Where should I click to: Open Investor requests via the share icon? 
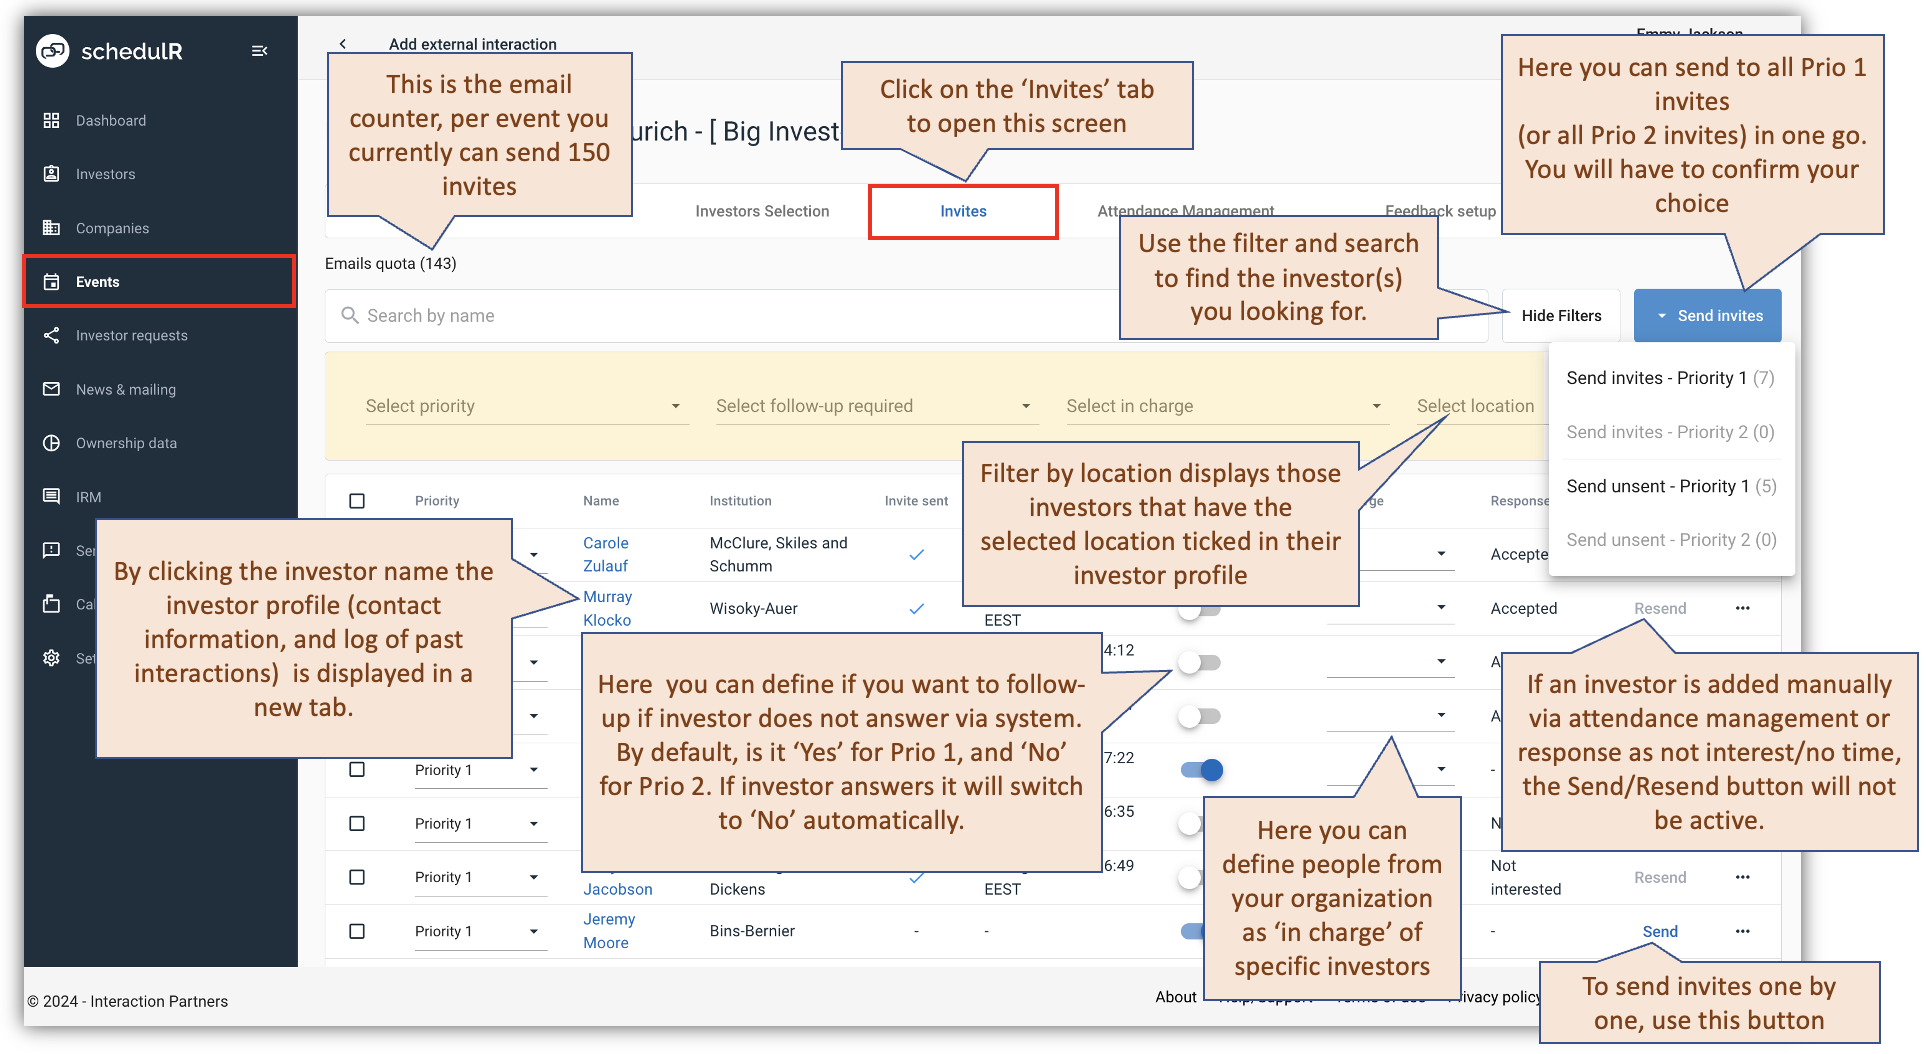tap(51, 335)
